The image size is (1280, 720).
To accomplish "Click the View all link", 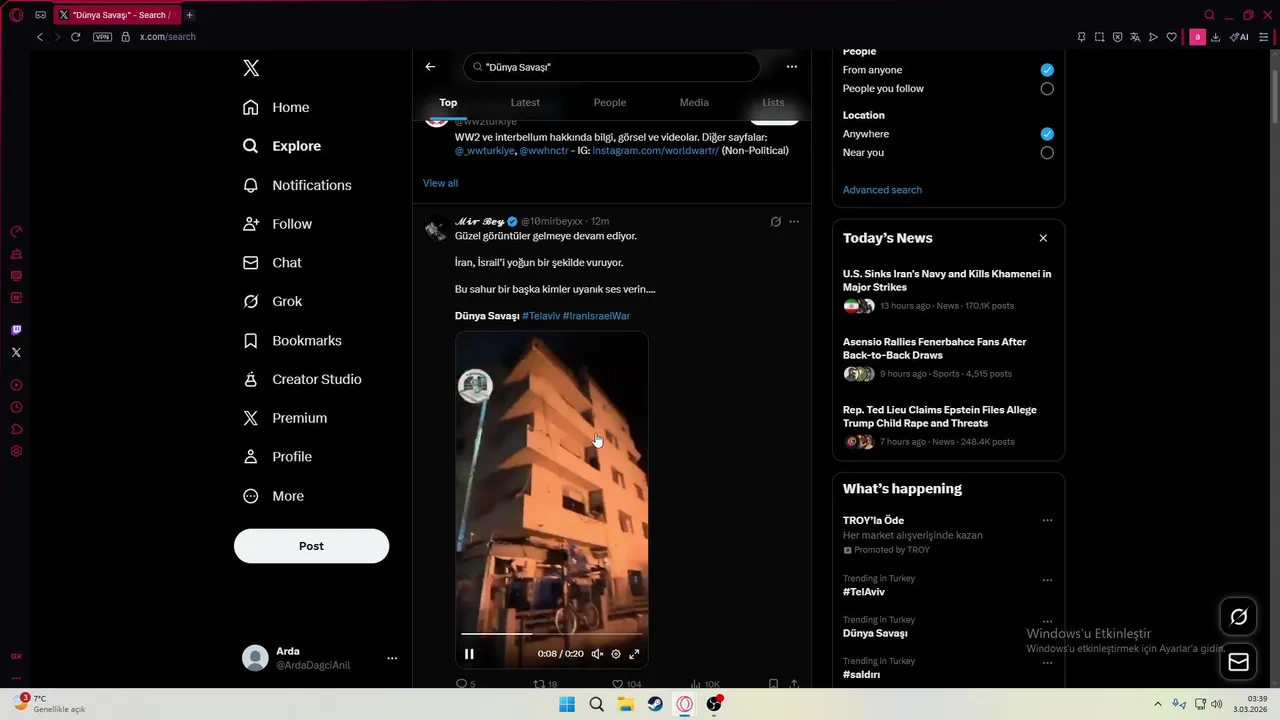I will [x=440, y=183].
